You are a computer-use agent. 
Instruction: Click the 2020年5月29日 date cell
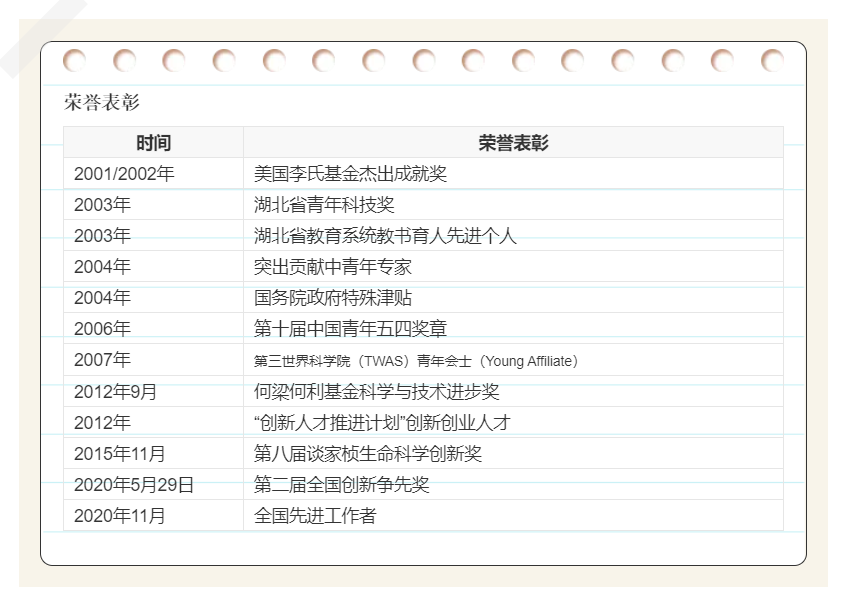[134, 485]
